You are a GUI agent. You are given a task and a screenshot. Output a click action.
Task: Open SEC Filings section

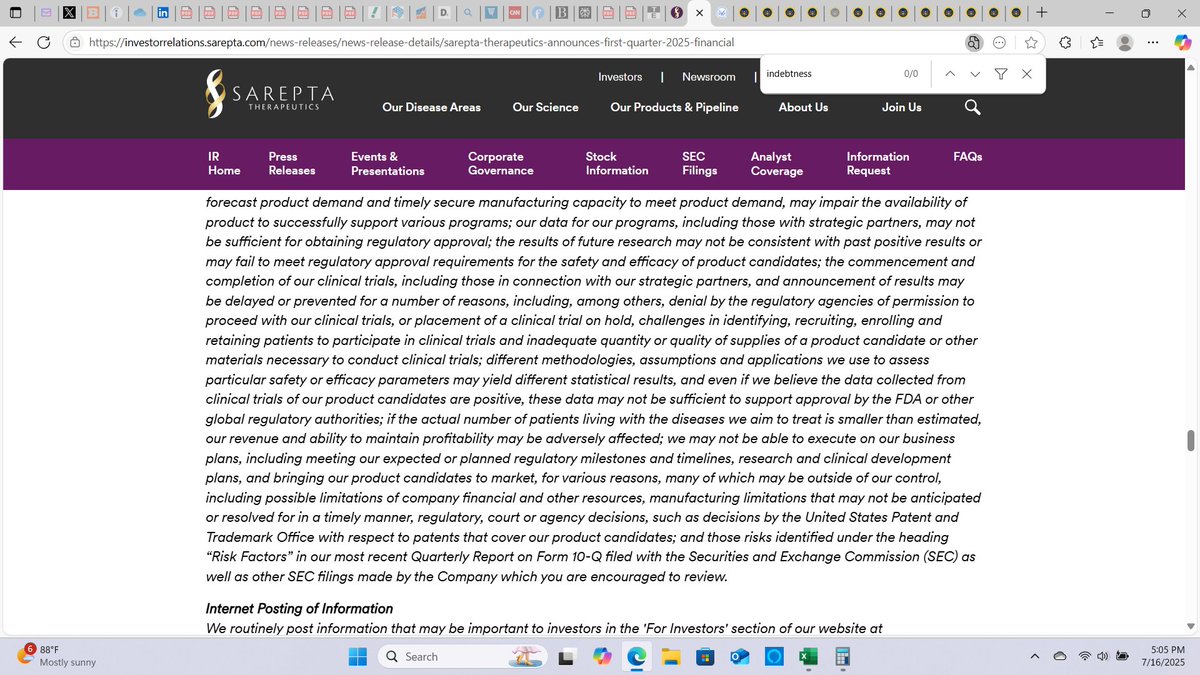click(x=699, y=164)
